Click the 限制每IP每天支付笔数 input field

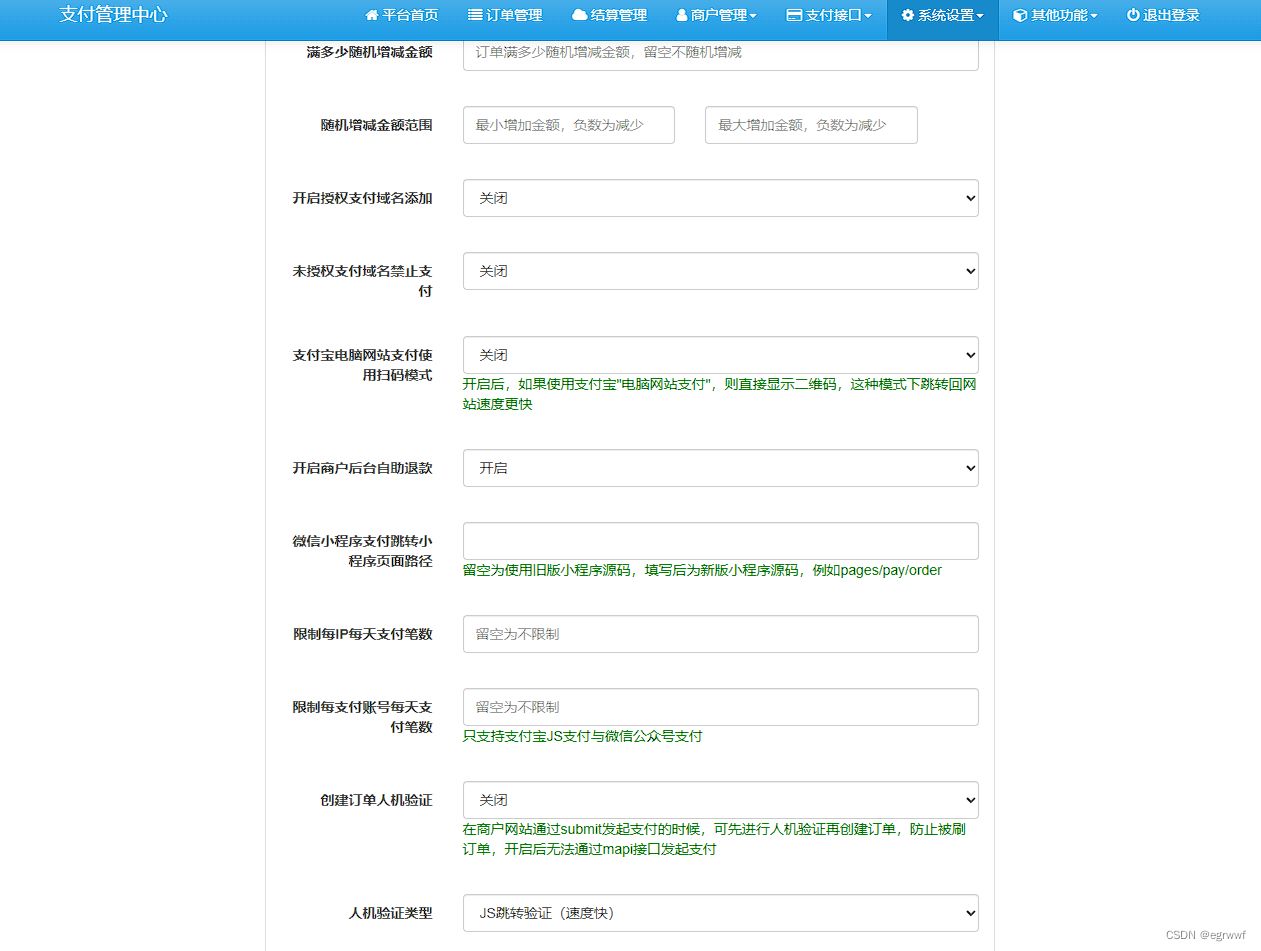click(718, 633)
